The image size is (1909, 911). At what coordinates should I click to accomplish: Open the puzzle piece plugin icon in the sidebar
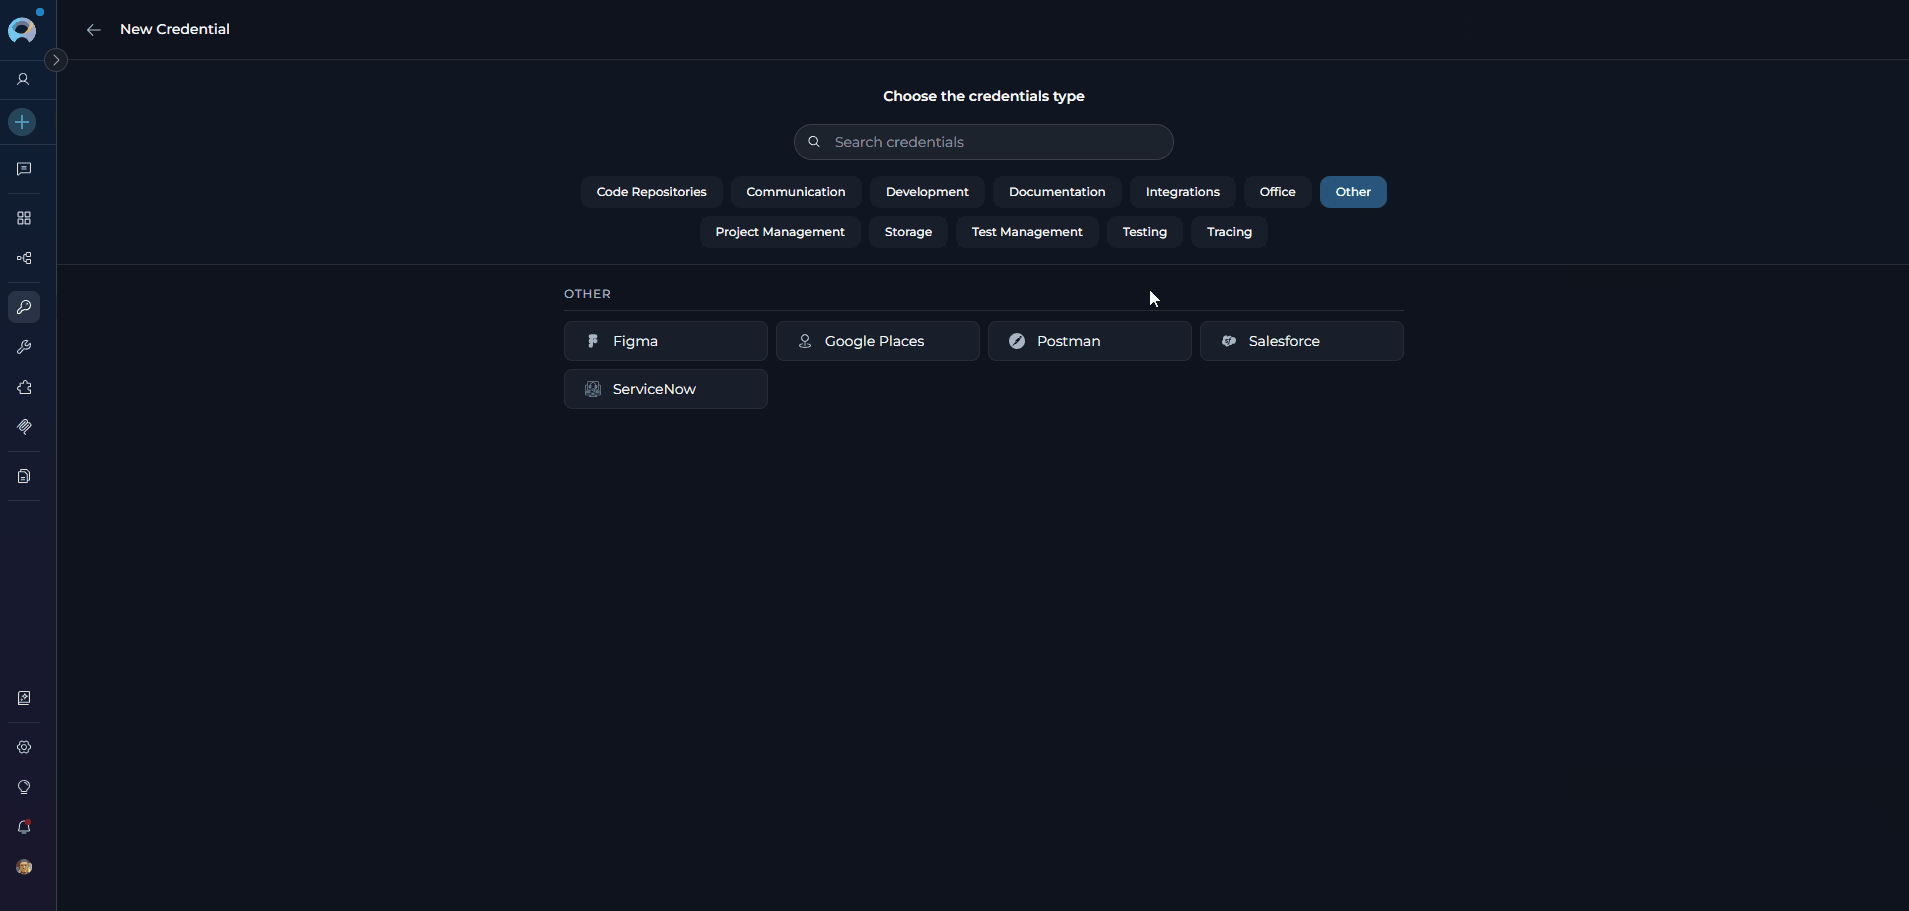[24, 387]
